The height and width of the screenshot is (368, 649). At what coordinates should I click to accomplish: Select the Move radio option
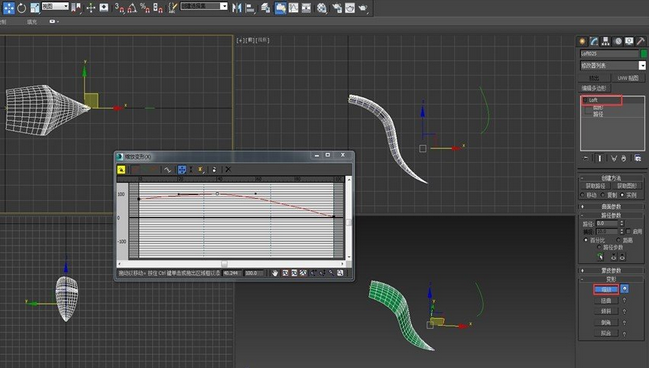[583, 195]
